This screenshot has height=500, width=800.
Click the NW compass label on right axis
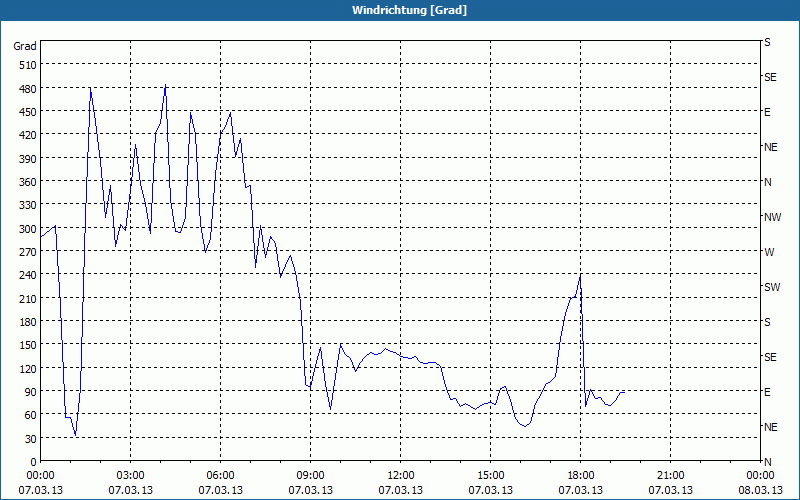click(772, 217)
